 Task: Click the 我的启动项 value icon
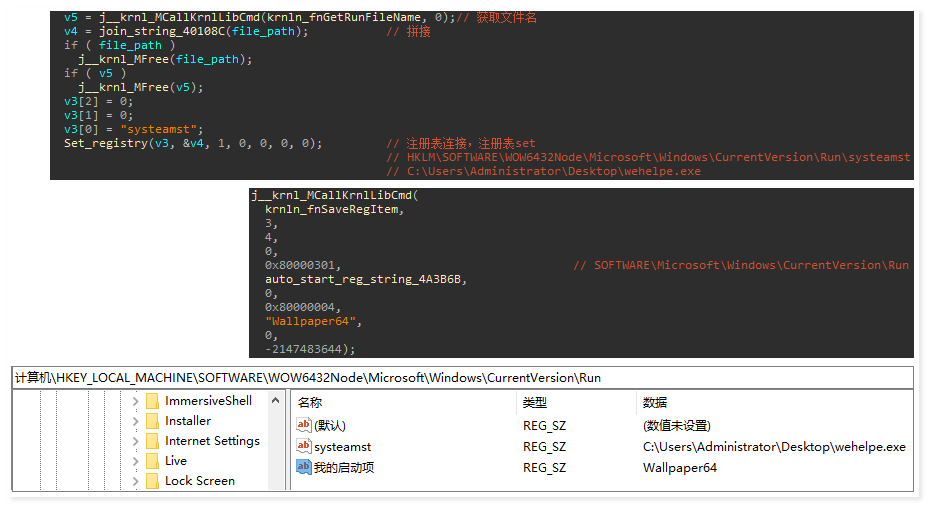304,467
